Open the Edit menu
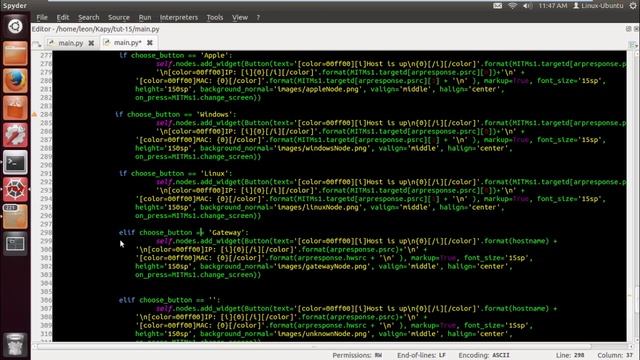The width and height of the screenshot is (640, 360). point(62,18)
